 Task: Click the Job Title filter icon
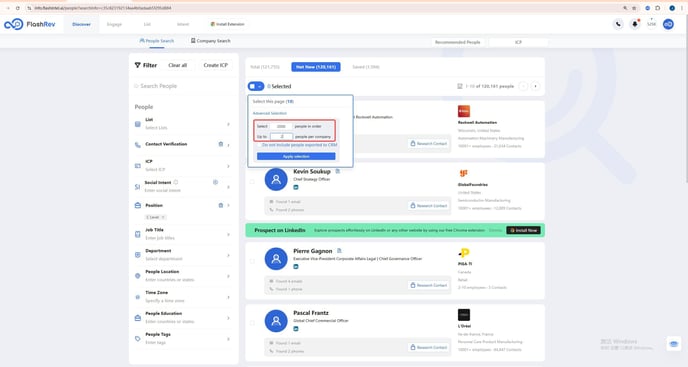(x=138, y=234)
